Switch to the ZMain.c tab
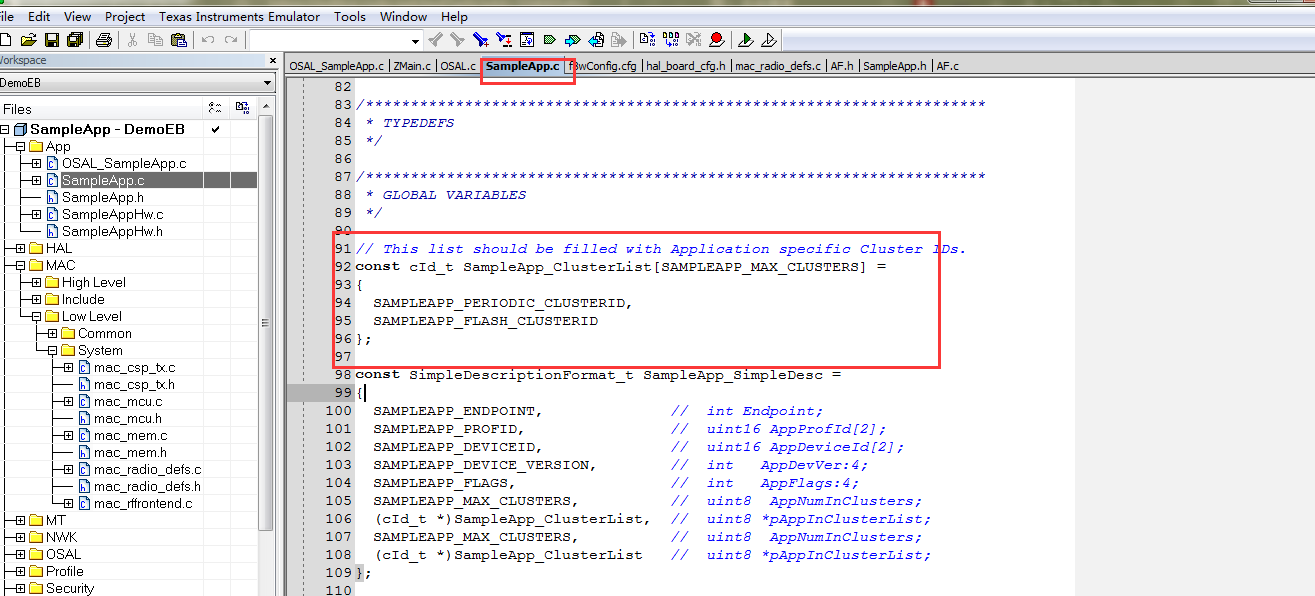Screen dimensions: 1315x596 [x=412, y=66]
